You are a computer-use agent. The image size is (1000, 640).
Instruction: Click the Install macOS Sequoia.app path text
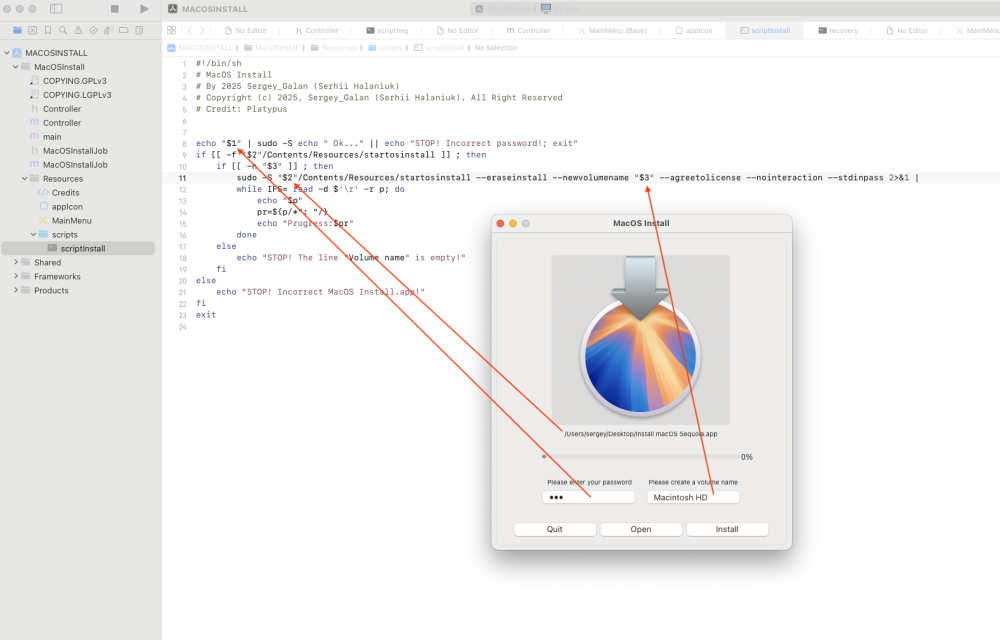point(641,434)
